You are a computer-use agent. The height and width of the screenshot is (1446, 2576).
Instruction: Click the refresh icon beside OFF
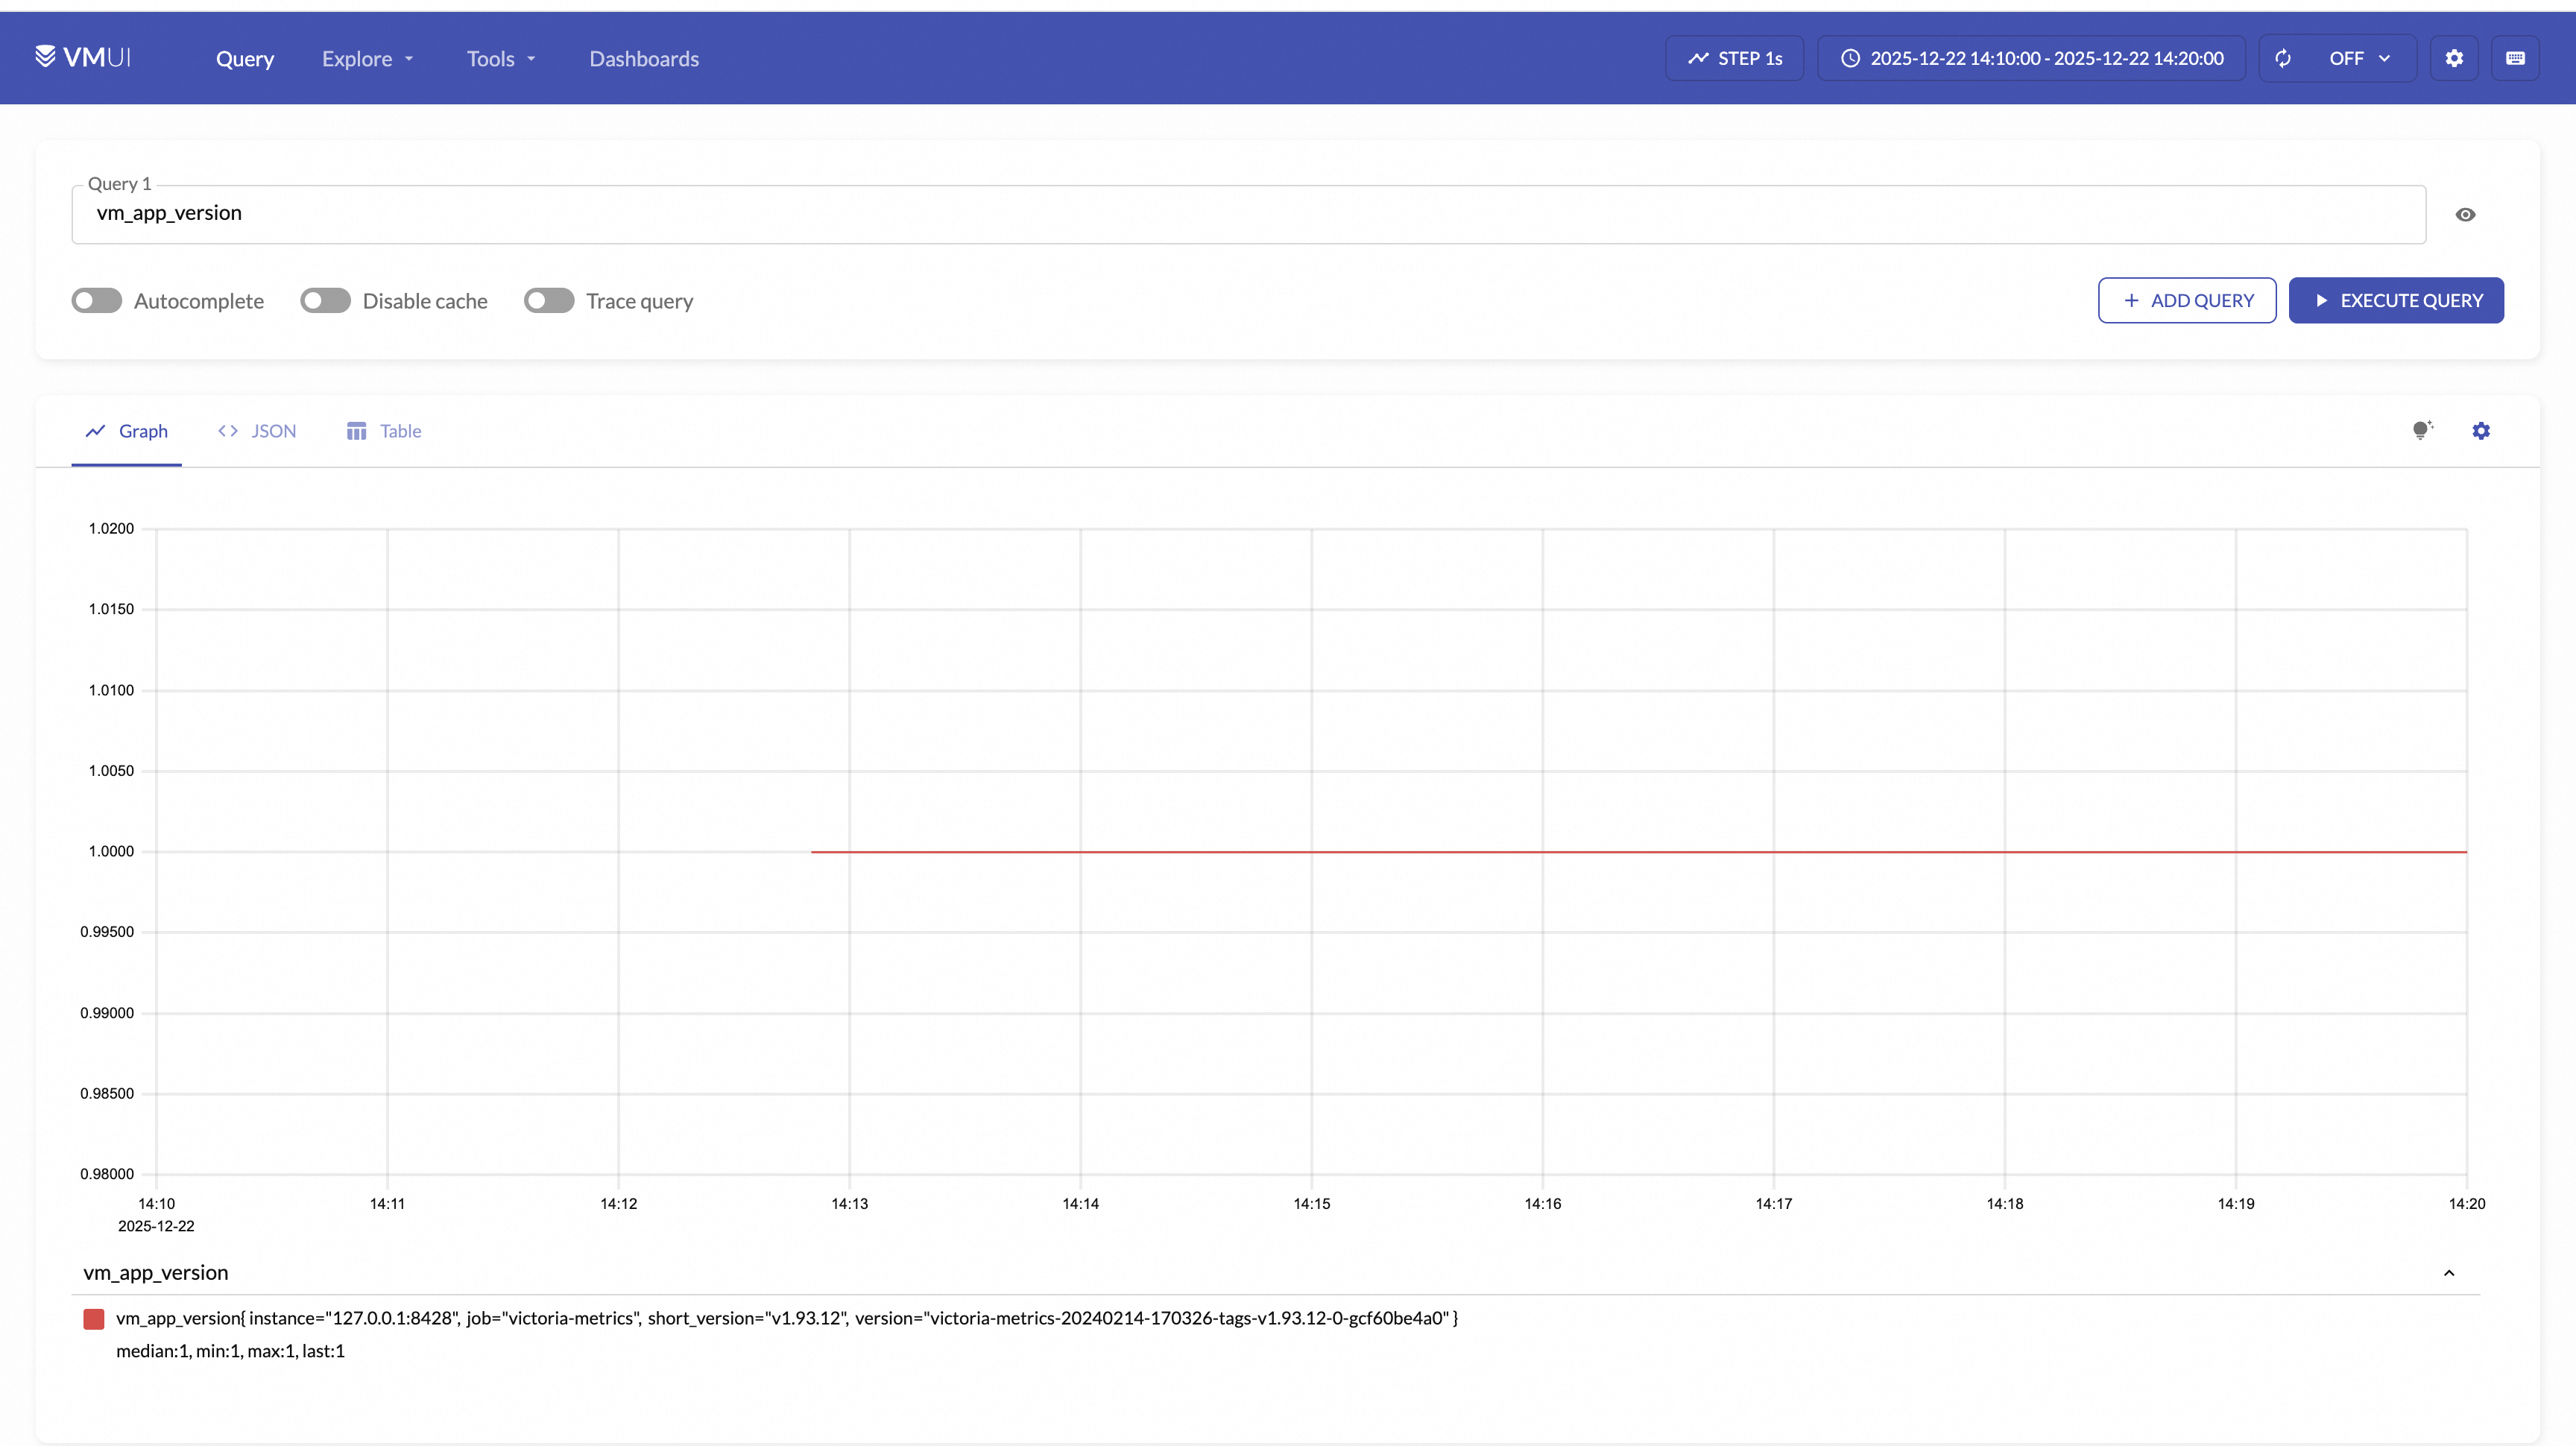[2283, 58]
